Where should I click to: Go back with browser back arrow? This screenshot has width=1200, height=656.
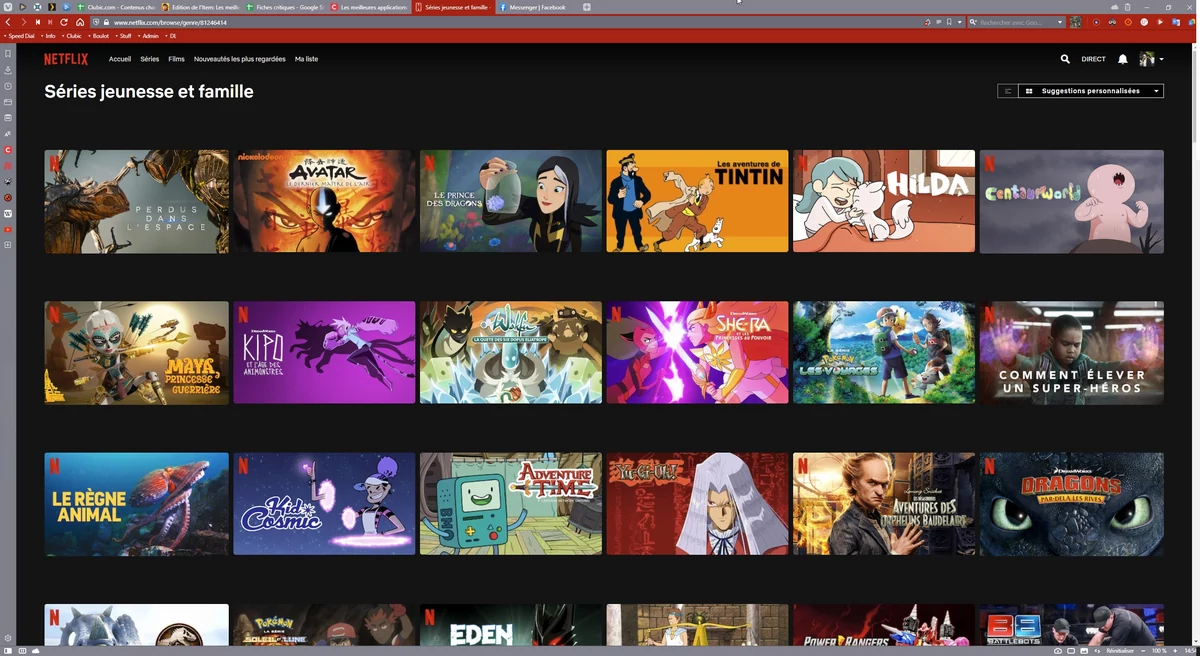pyautogui.click(x=8, y=22)
